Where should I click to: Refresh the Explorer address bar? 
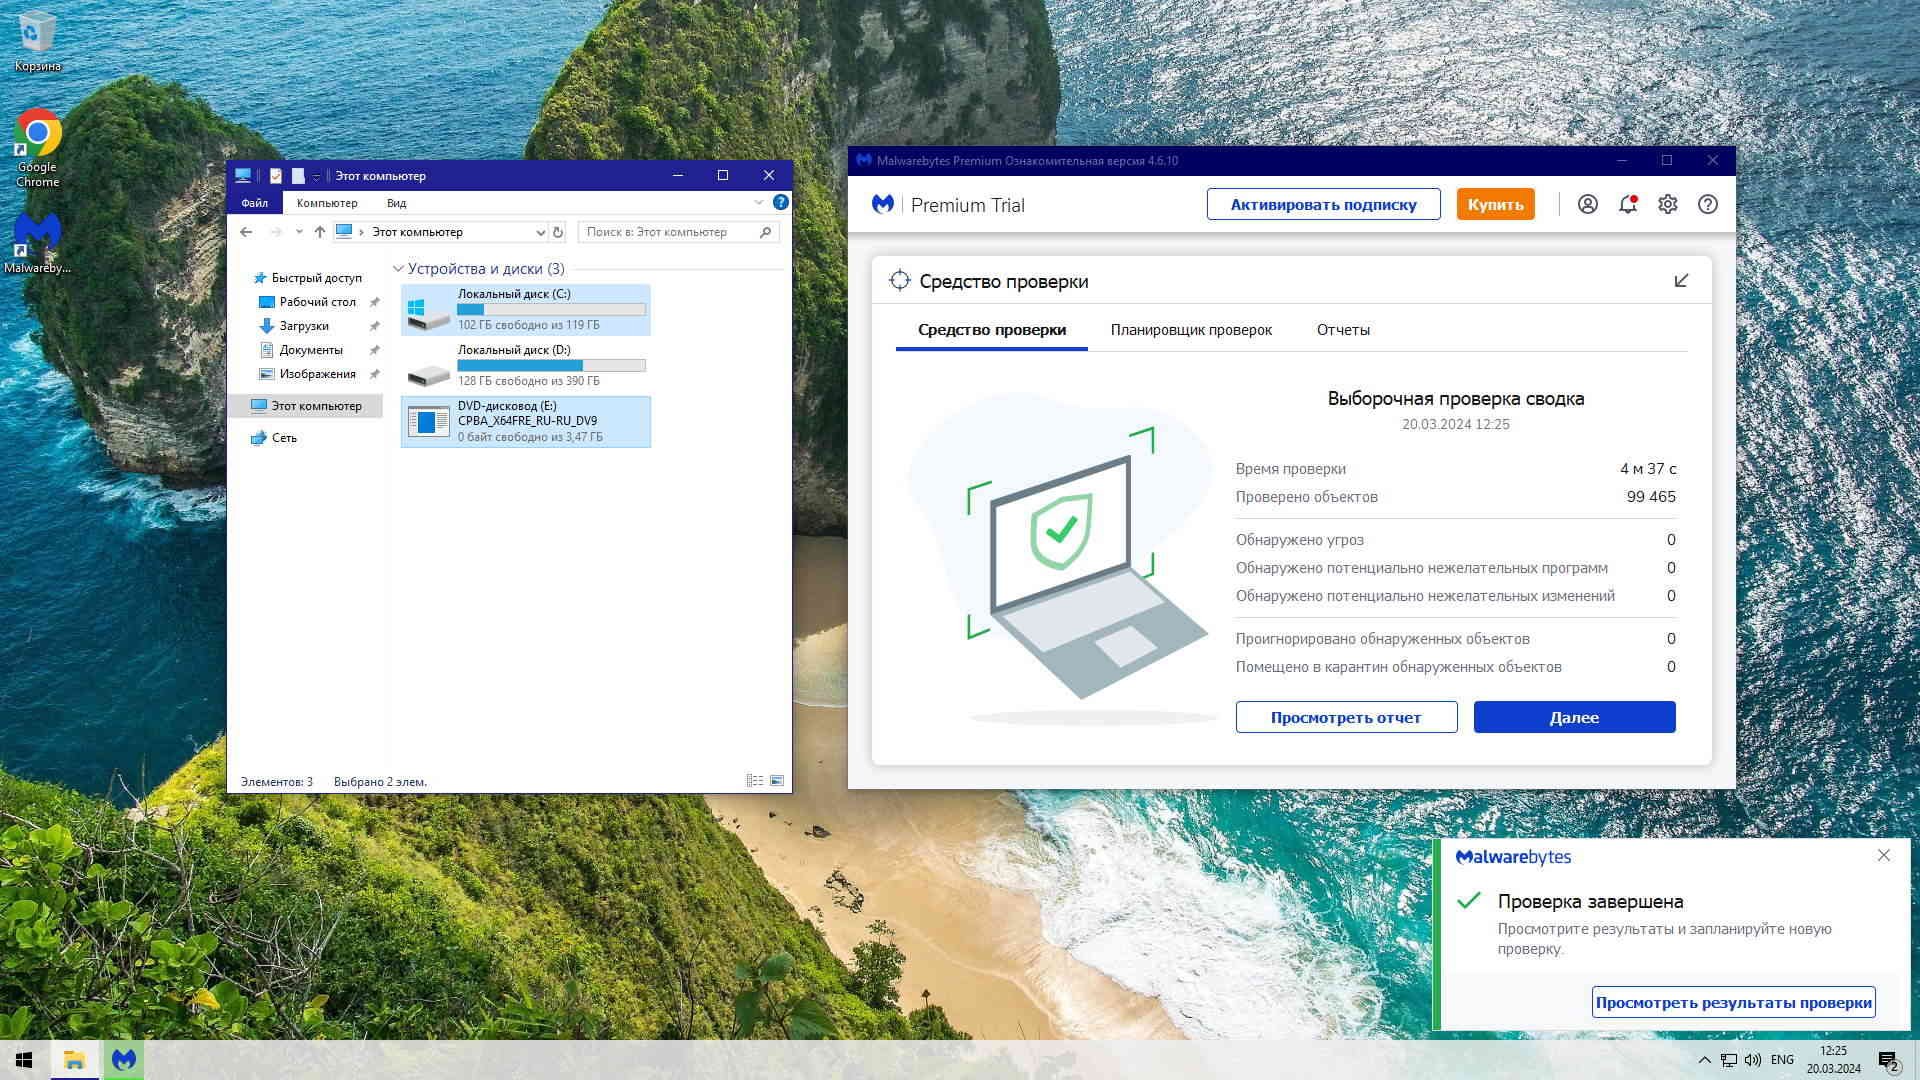(x=558, y=232)
